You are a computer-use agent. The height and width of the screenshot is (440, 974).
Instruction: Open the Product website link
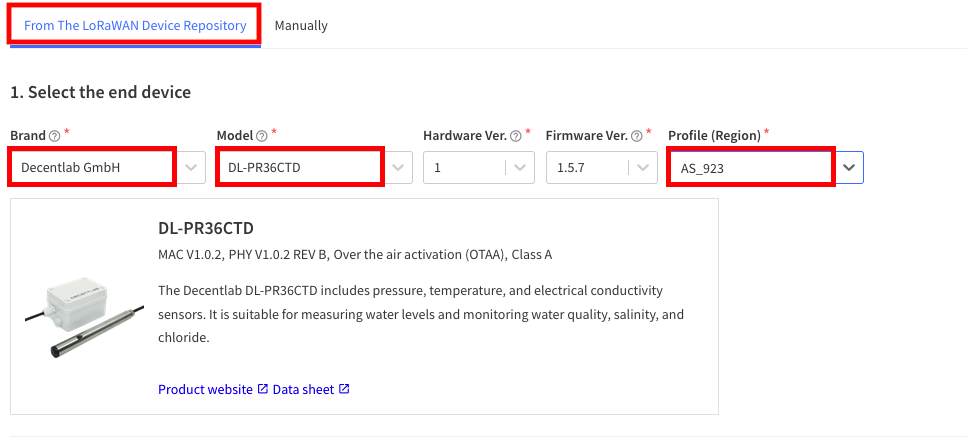click(x=206, y=389)
